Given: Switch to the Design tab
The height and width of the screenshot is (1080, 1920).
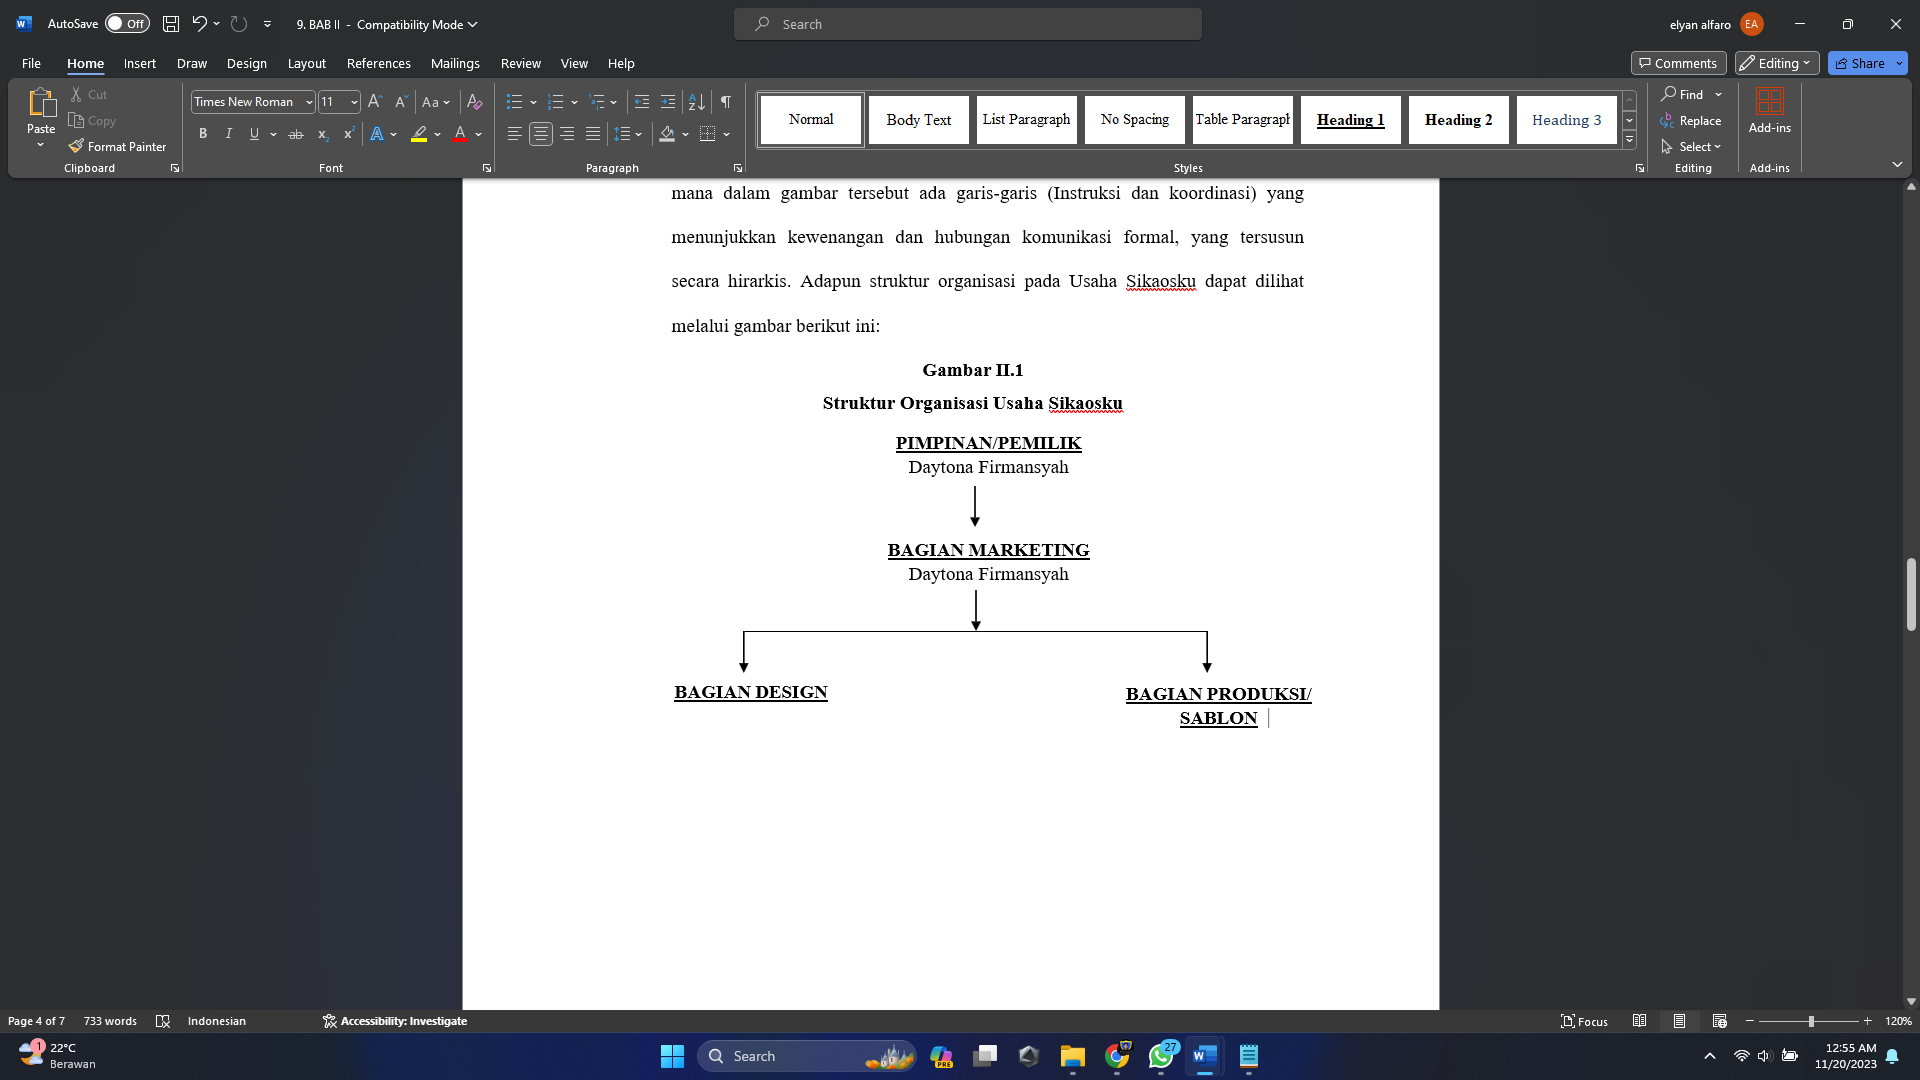Looking at the screenshot, I should click(x=247, y=63).
